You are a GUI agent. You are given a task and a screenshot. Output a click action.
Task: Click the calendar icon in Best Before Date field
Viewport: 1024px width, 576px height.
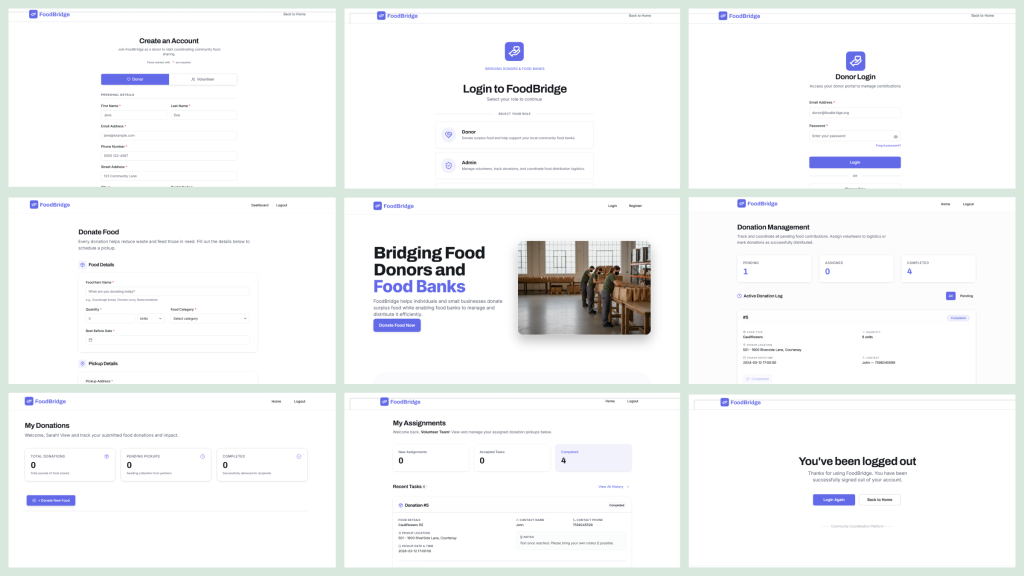(90, 340)
